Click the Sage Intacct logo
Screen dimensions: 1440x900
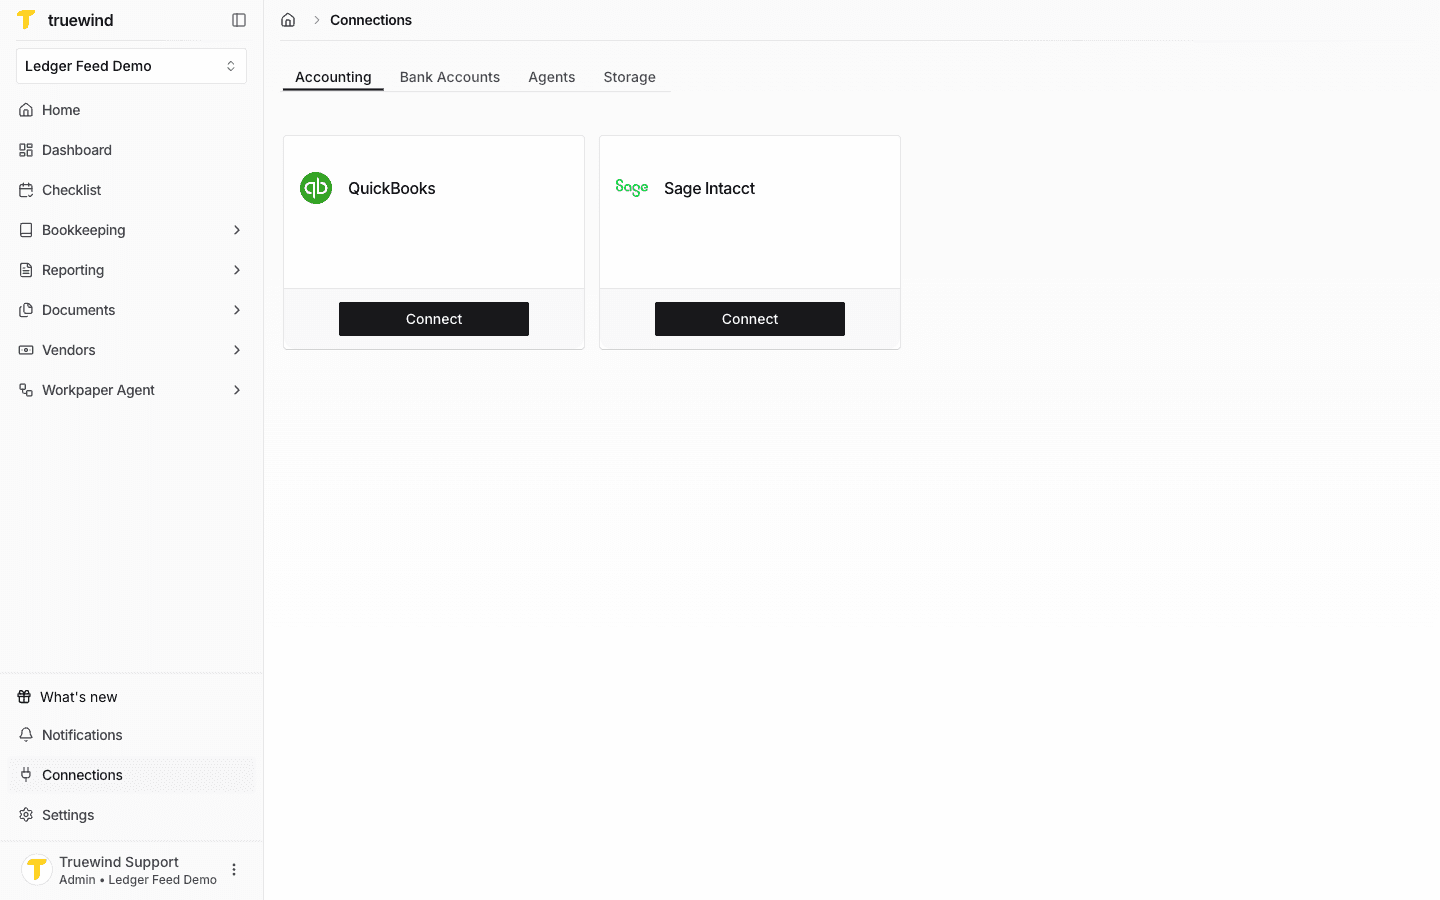(631, 187)
